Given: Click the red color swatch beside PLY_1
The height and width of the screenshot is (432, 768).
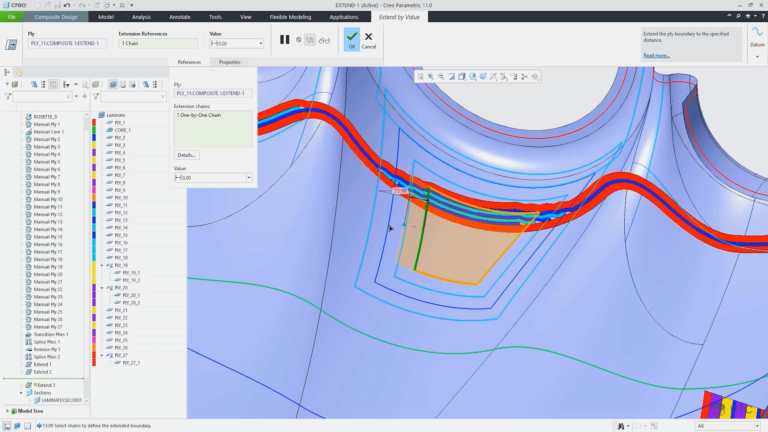Looking at the screenshot, I should tap(94, 122).
